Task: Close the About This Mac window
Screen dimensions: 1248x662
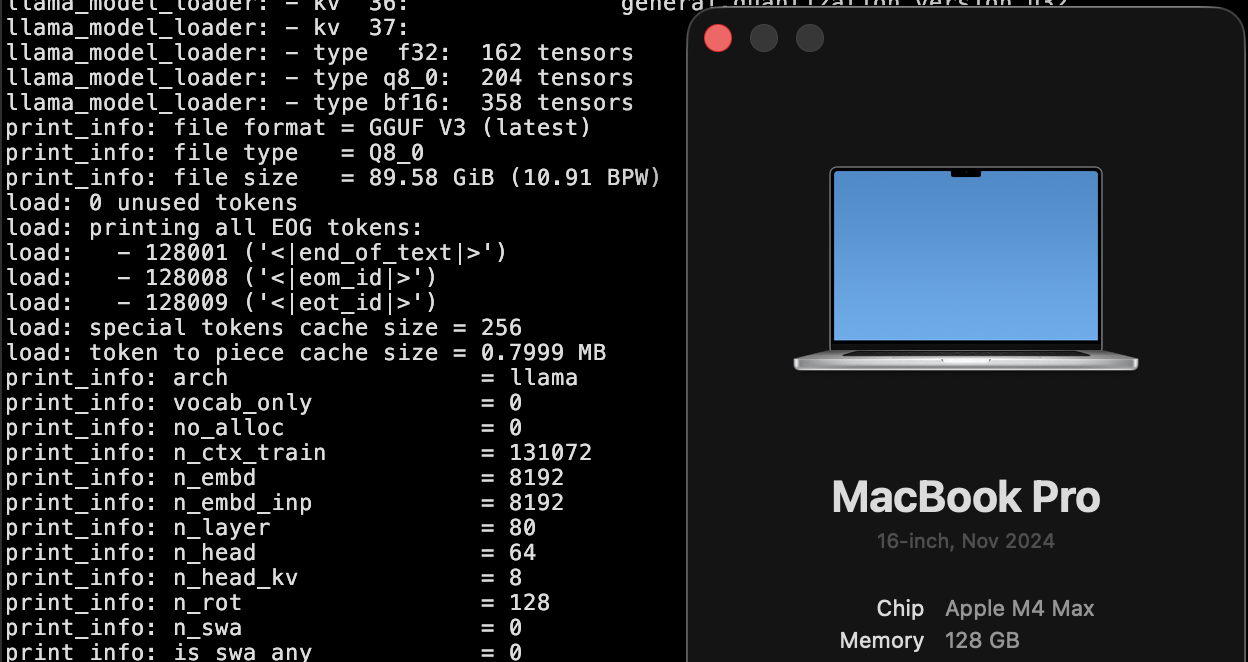Action: [x=718, y=39]
